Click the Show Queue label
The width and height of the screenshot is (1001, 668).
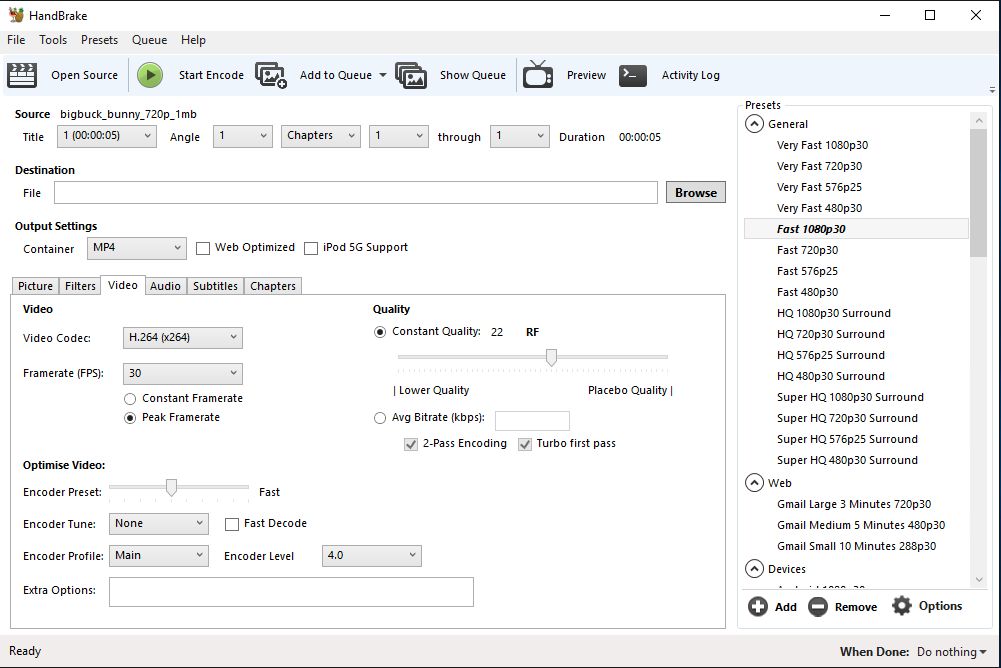pos(473,75)
